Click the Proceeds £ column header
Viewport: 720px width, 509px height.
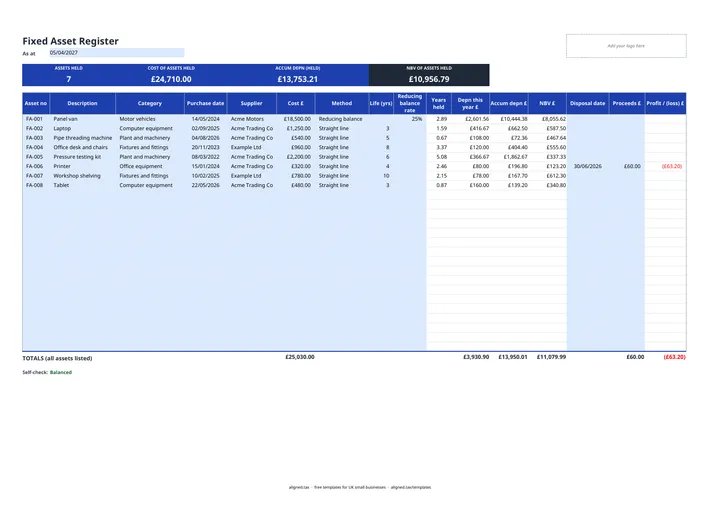pyautogui.click(x=627, y=103)
